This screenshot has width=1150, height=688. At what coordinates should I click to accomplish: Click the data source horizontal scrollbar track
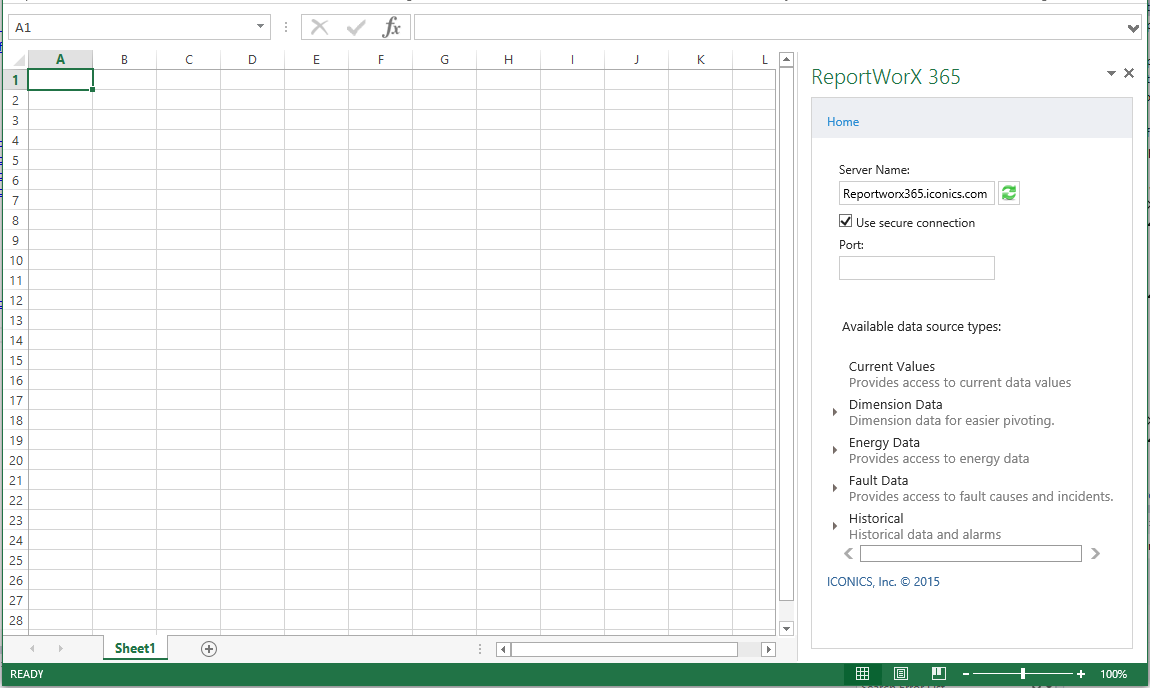coord(970,554)
